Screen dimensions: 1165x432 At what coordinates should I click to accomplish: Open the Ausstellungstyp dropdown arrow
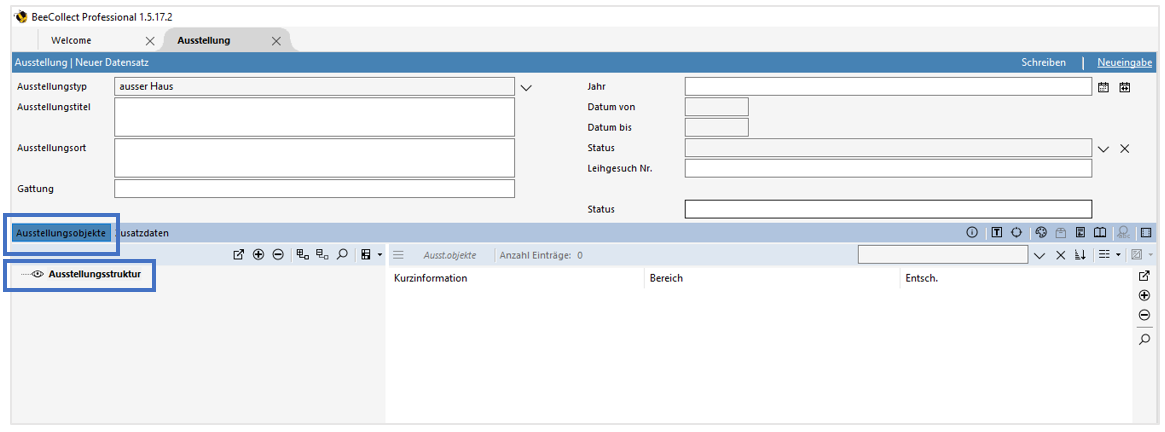click(x=527, y=87)
